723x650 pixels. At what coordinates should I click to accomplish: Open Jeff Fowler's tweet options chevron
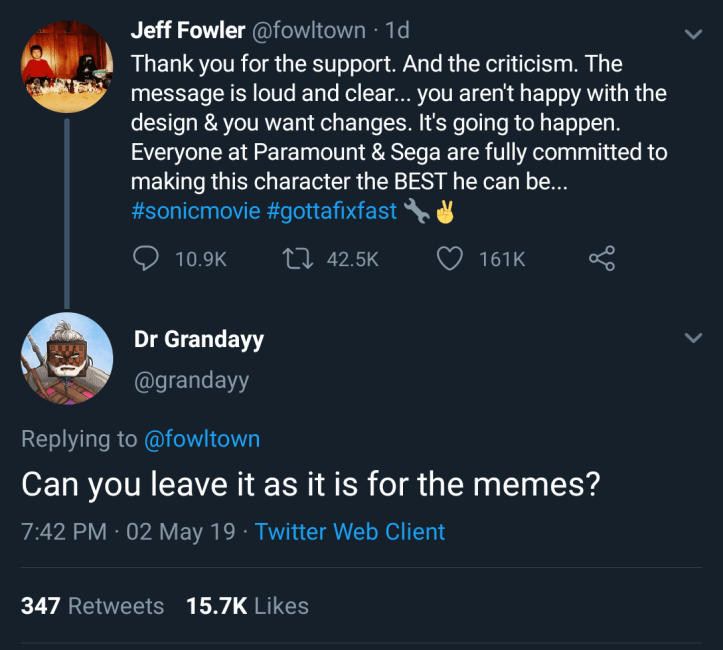coord(692,34)
